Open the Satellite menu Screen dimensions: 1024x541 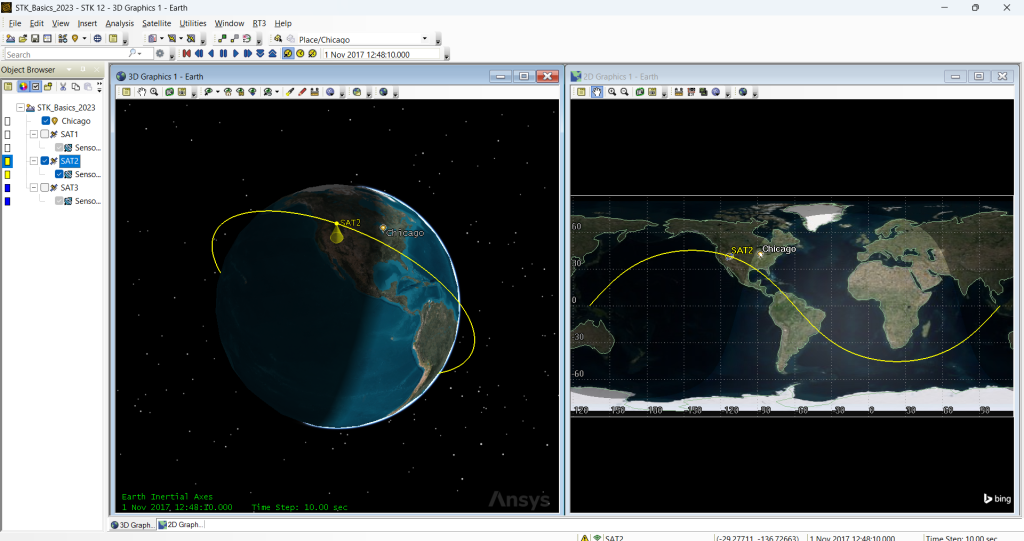coord(156,23)
